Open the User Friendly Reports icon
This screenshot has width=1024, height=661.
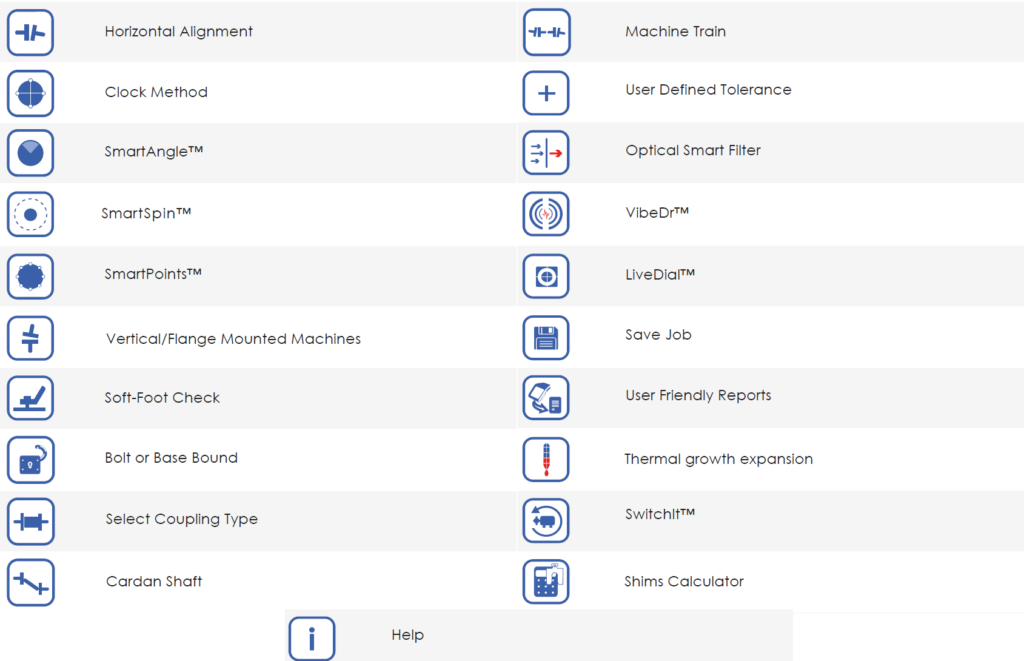(546, 398)
